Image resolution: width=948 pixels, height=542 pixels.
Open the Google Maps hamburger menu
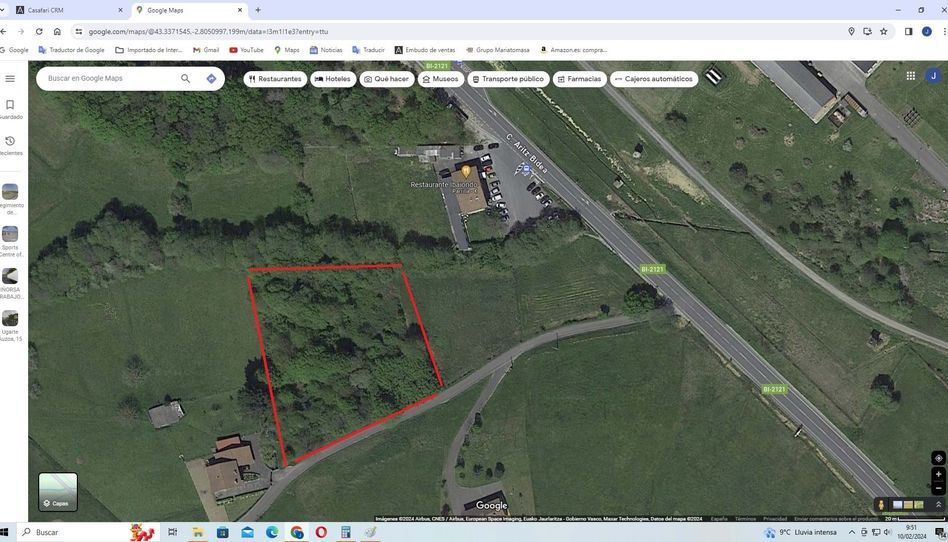(10, 78)
